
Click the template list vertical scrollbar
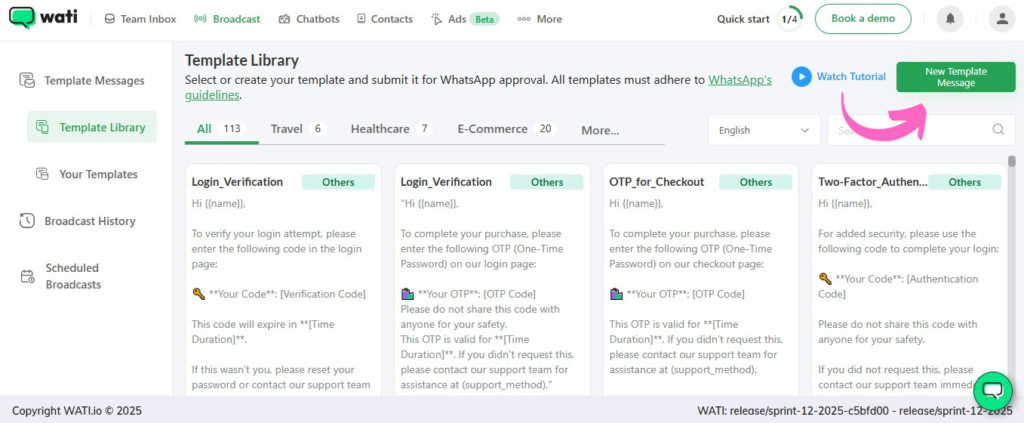coord(1011,250)
